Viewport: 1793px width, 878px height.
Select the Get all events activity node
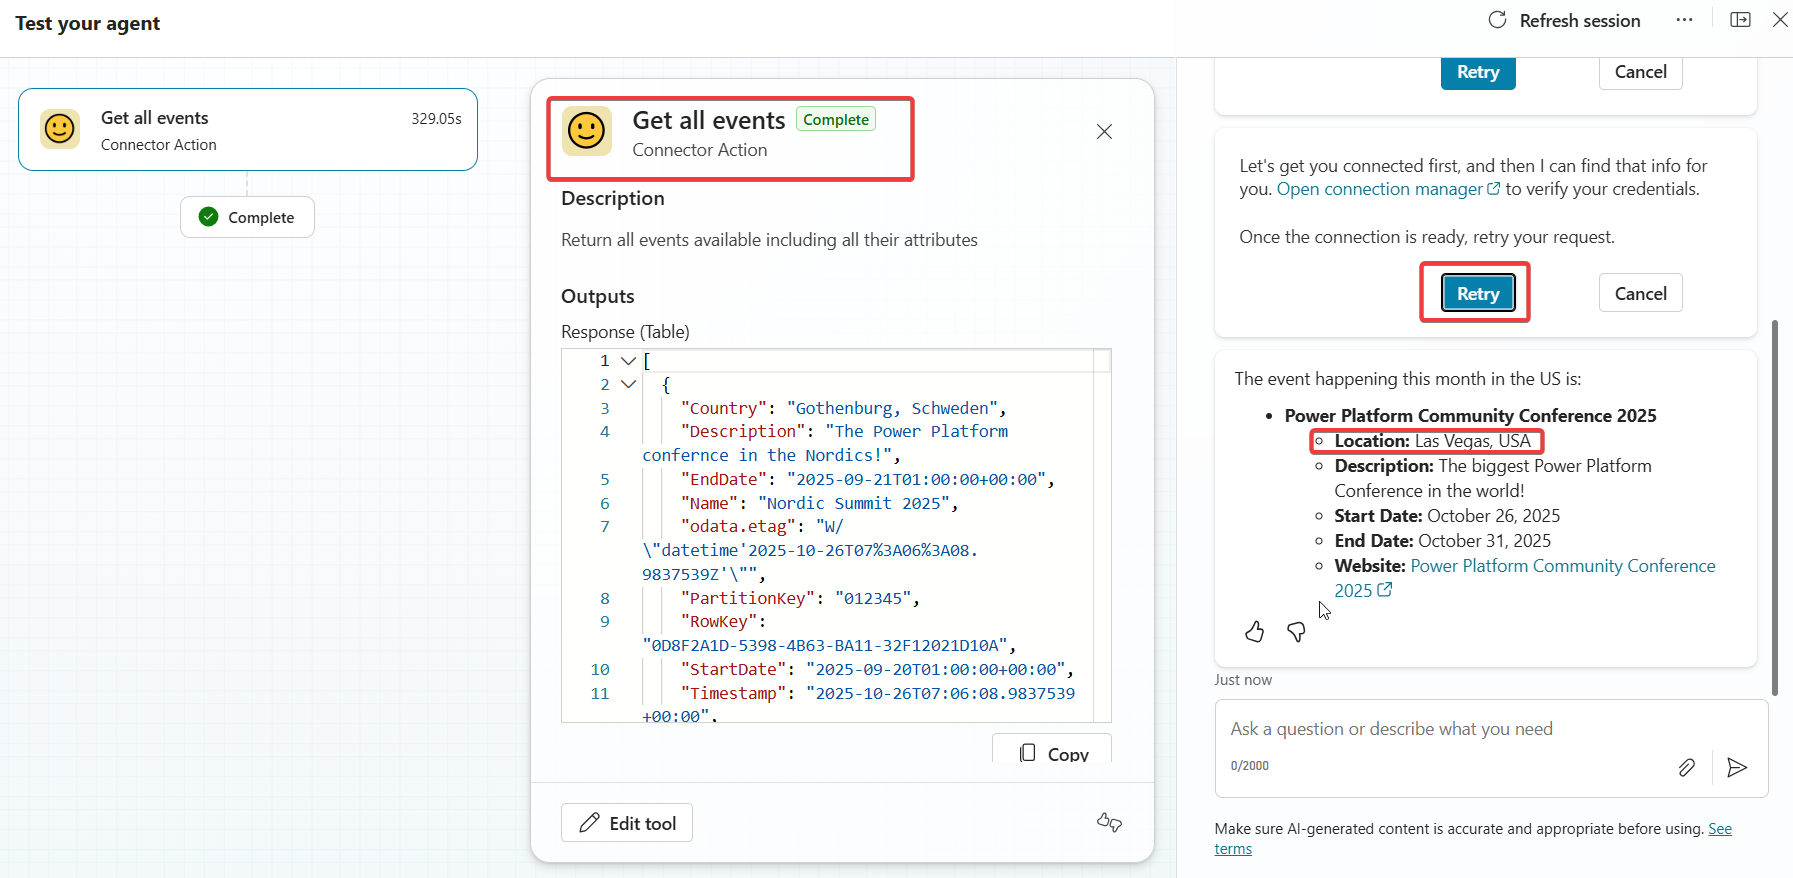pyautogui.click(x=248, y=130)
